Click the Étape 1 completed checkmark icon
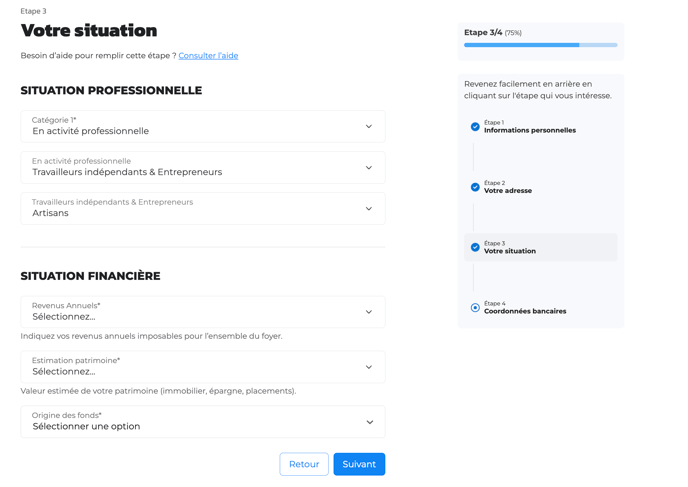 (x=475, y=127)
